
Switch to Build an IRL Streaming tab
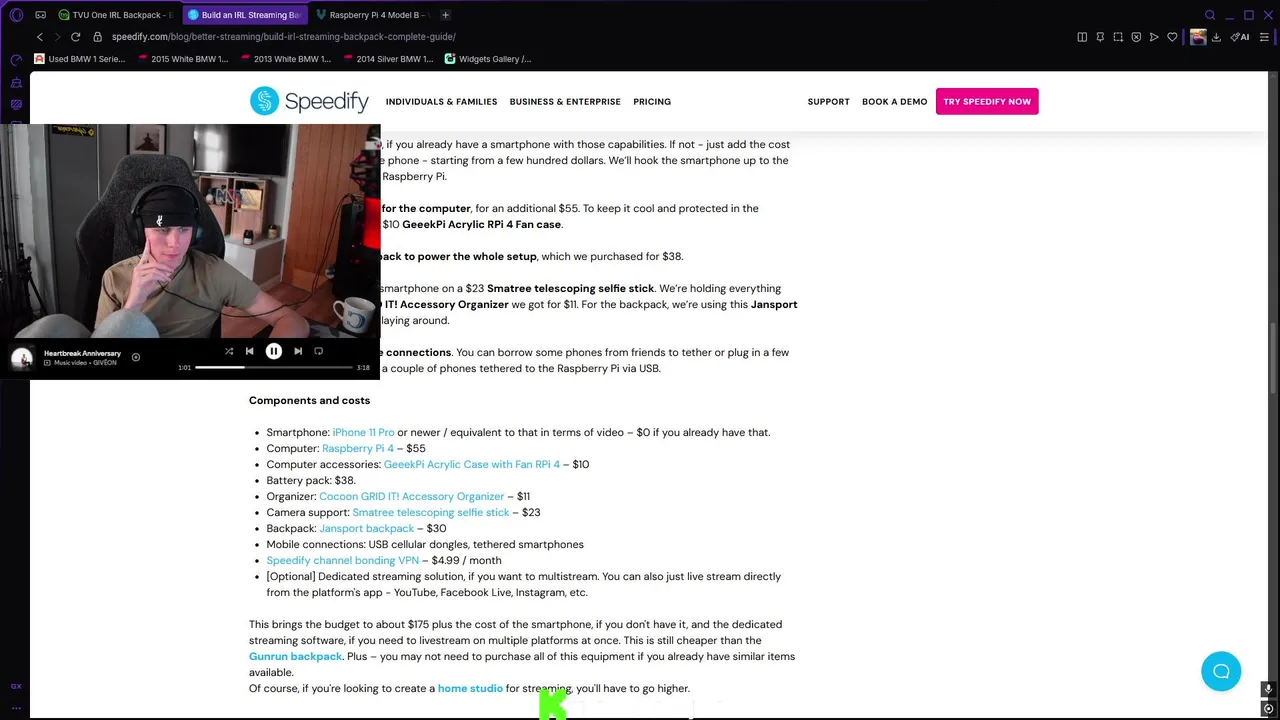coord(244,15)
